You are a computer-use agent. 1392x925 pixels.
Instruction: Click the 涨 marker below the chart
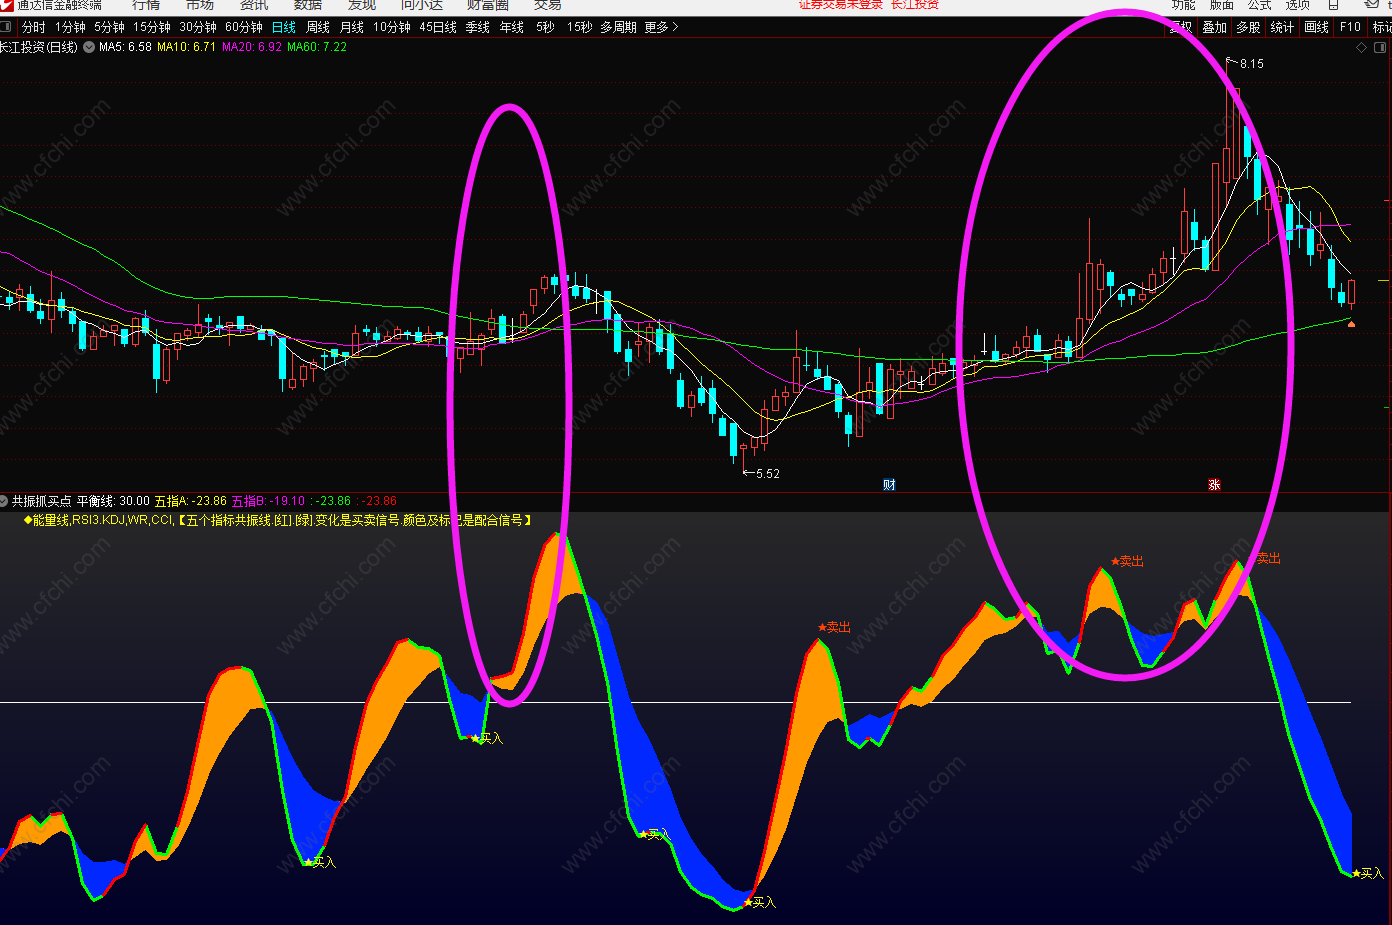1214,485
